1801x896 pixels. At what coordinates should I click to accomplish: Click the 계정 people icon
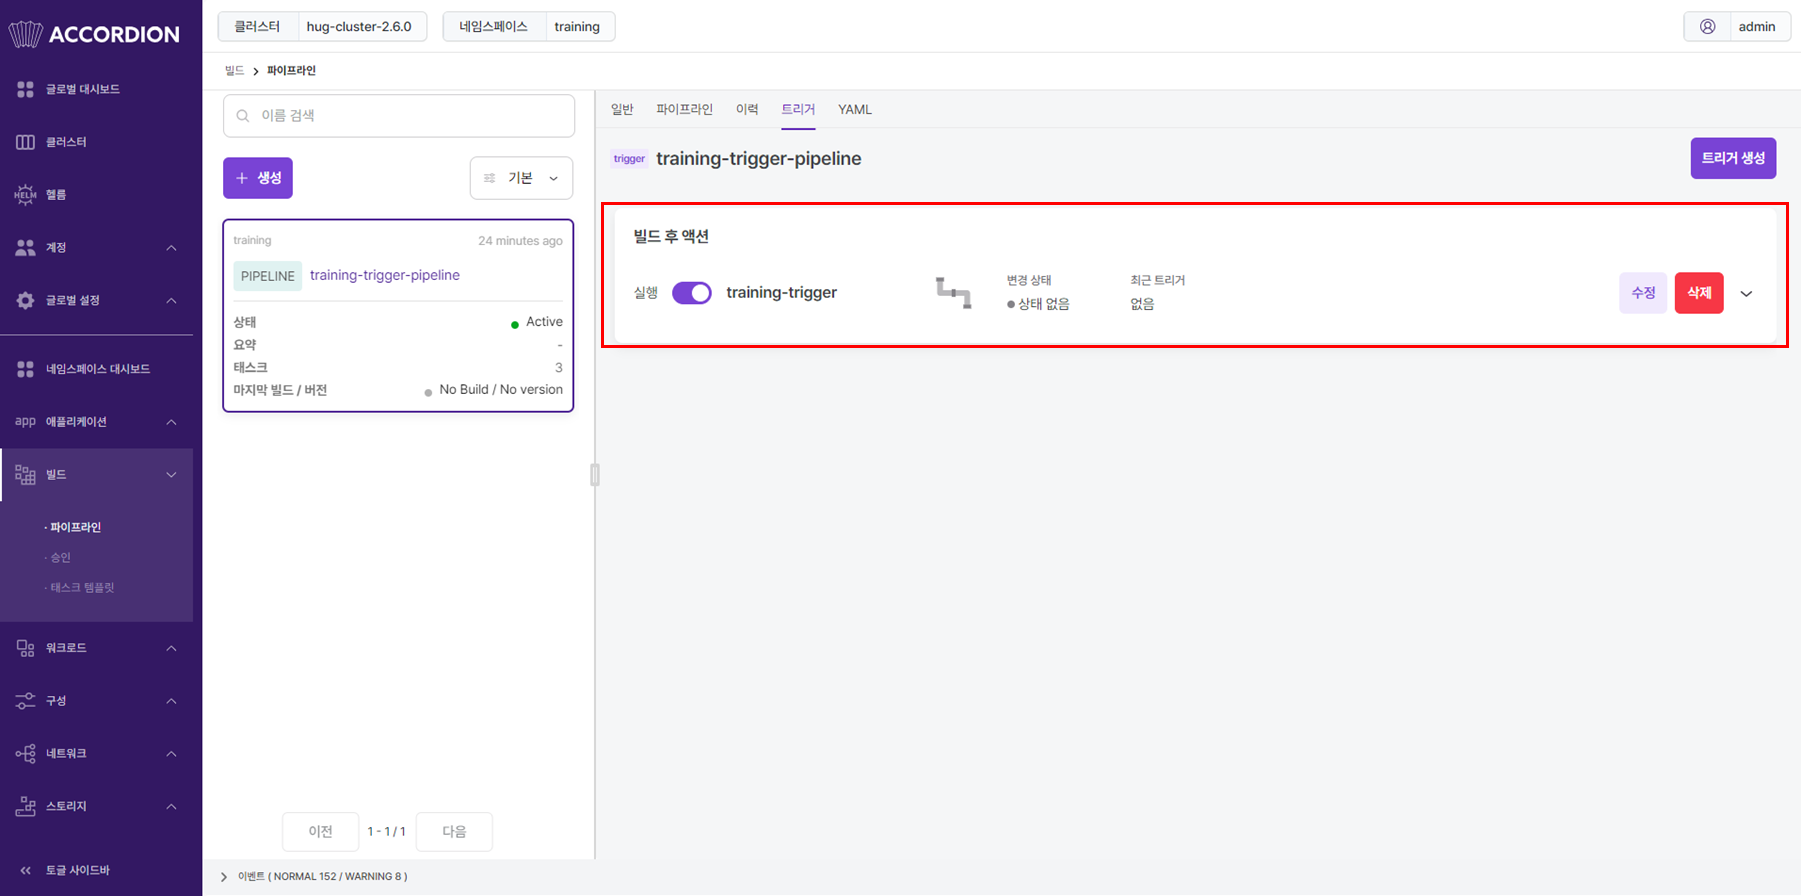26,248
